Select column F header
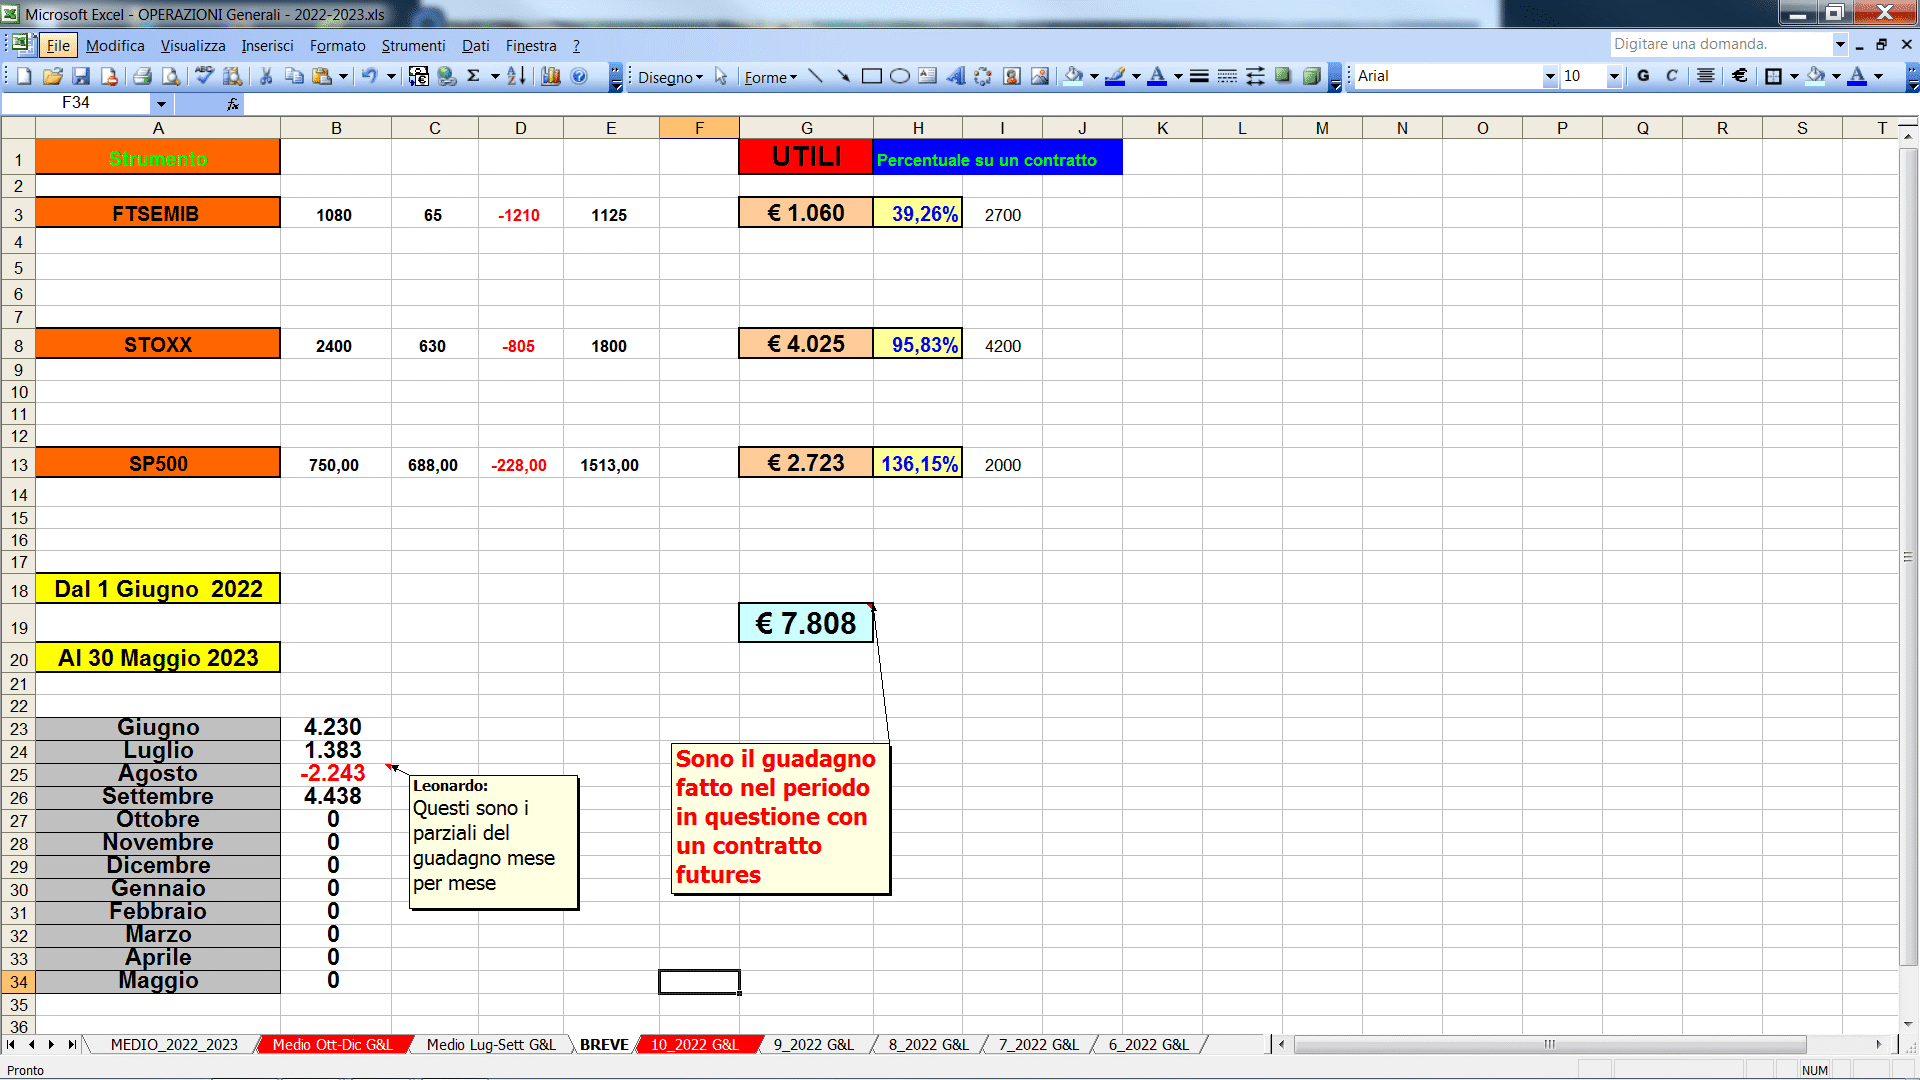The image size is (1920, 1080). coord(699,128)
